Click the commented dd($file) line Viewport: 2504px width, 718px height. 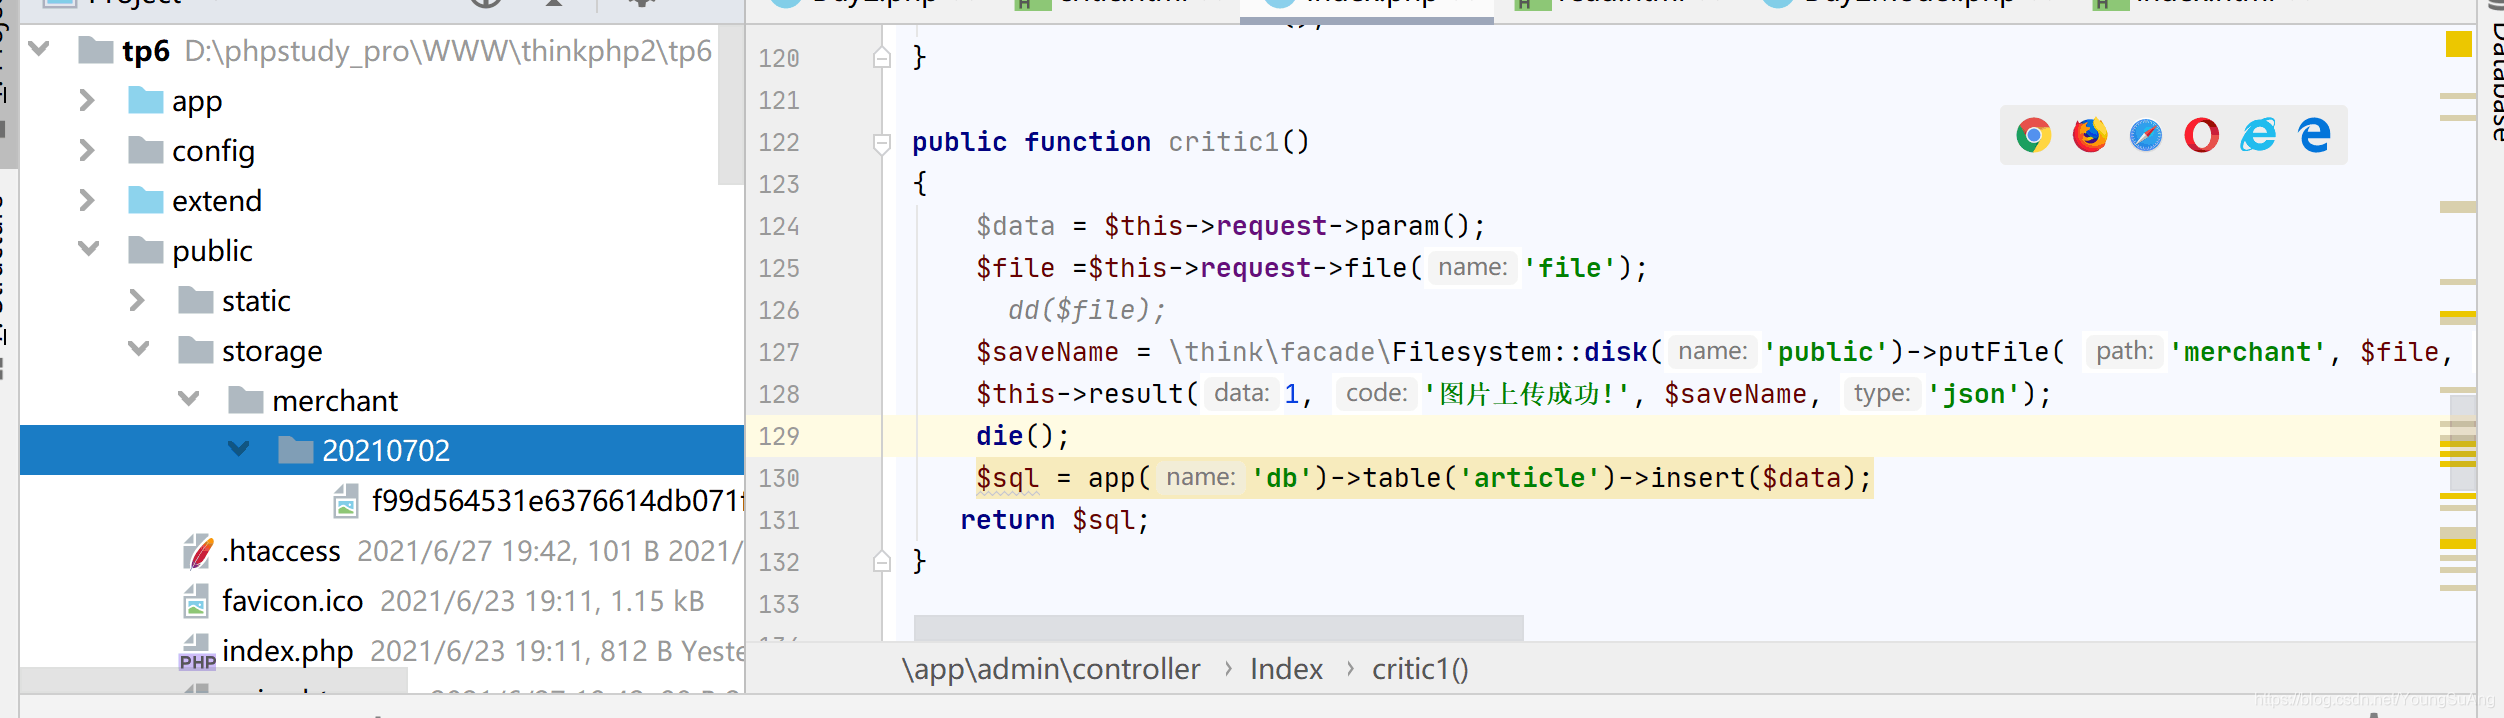point(1086,310)
